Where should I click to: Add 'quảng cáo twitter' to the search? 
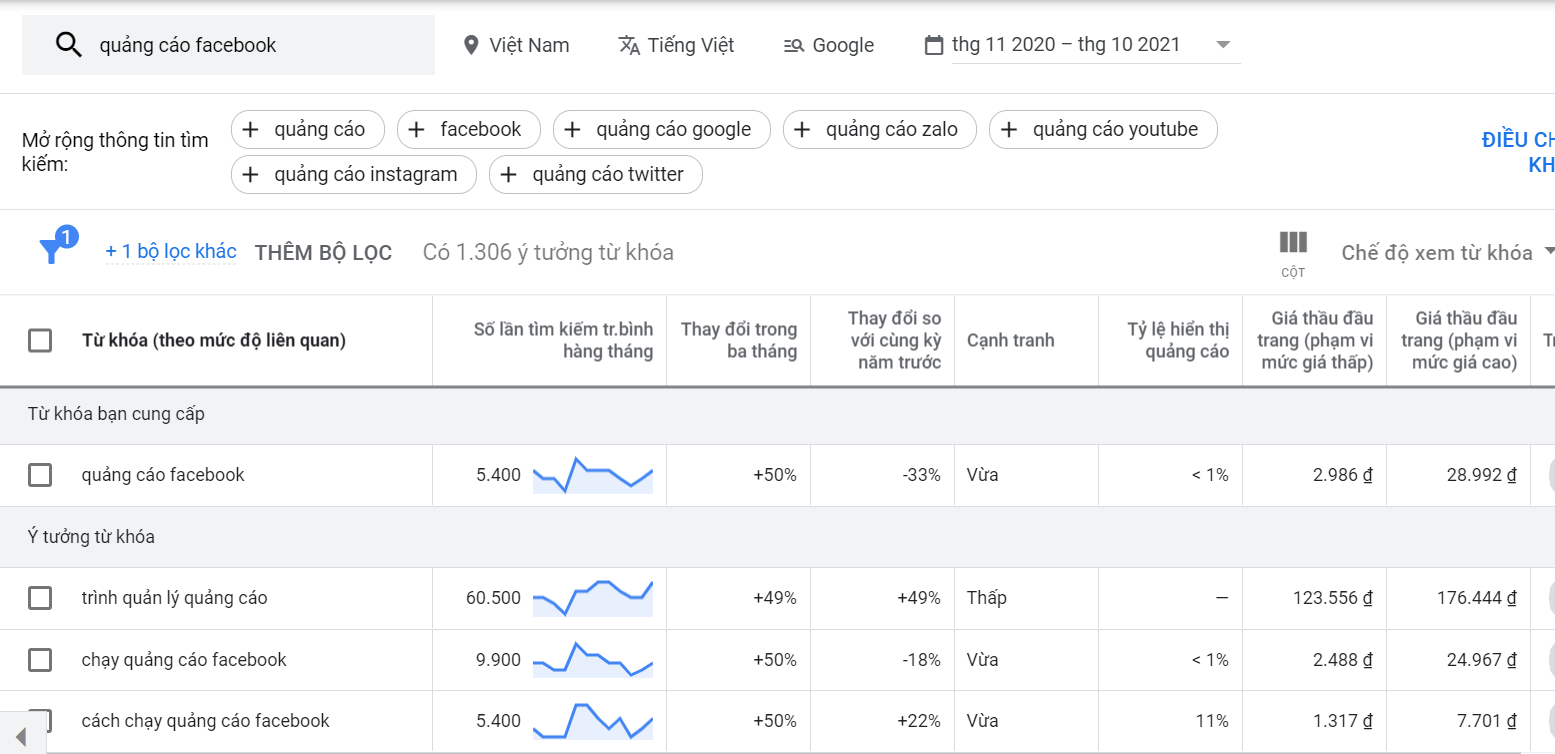pyautogui.click(x=596, y=174)
